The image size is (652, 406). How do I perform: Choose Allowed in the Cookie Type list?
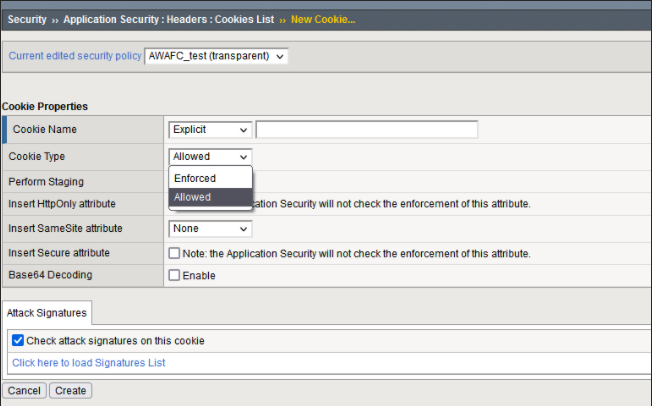click(x=193, y=197)
